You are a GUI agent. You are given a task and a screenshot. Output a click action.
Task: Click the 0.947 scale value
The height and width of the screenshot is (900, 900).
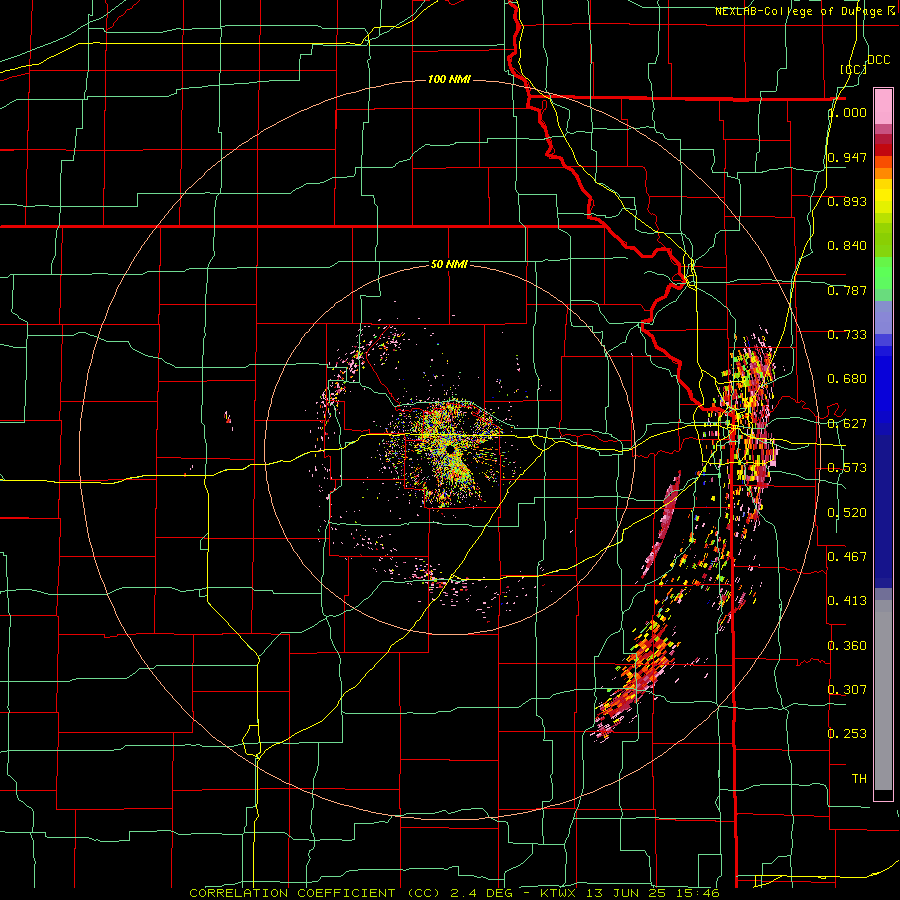pos(847,157)
